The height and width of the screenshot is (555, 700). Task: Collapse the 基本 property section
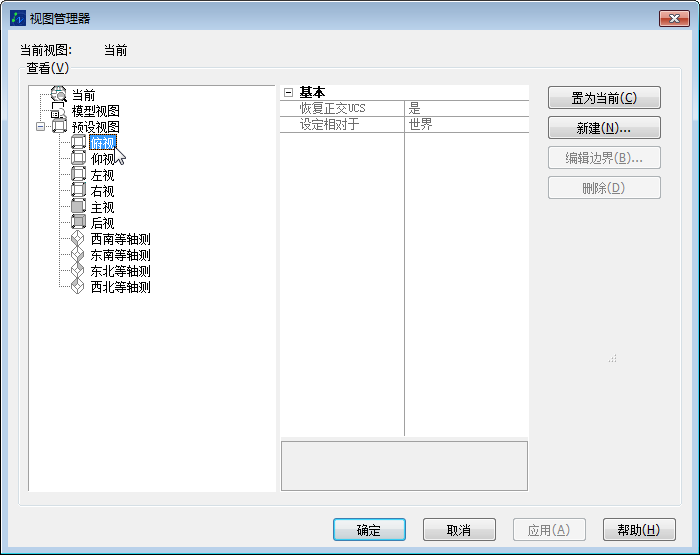[x=288, y=92]
